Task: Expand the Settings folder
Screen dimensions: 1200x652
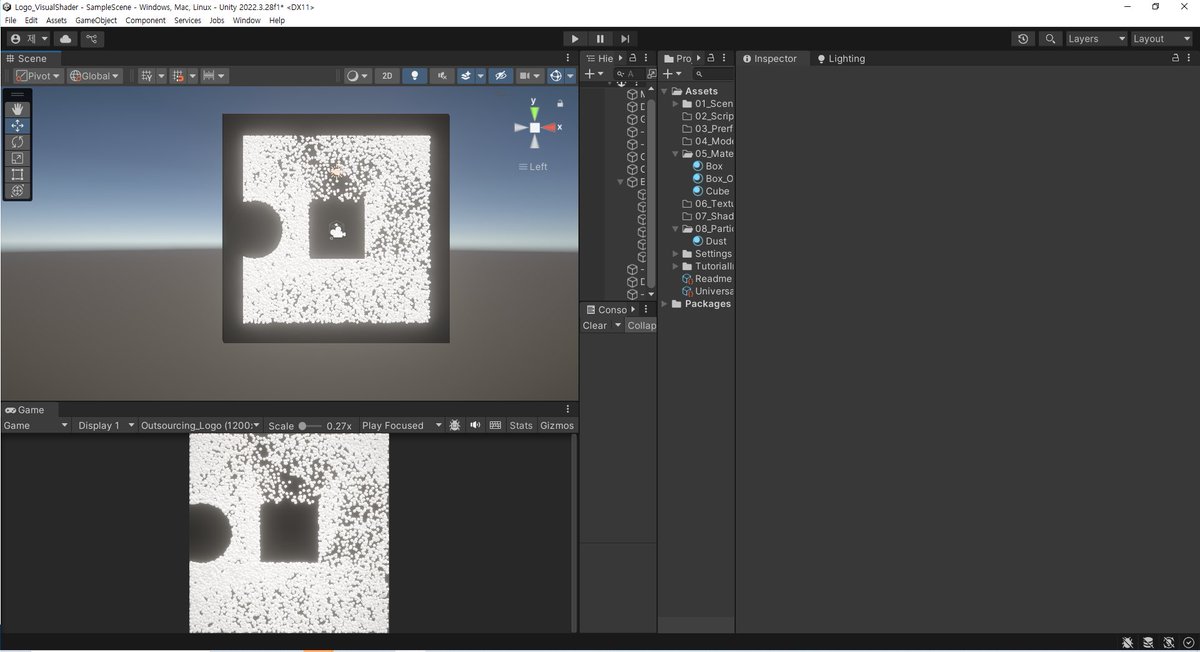Action: pyautogui.click(x=676, y=254)
